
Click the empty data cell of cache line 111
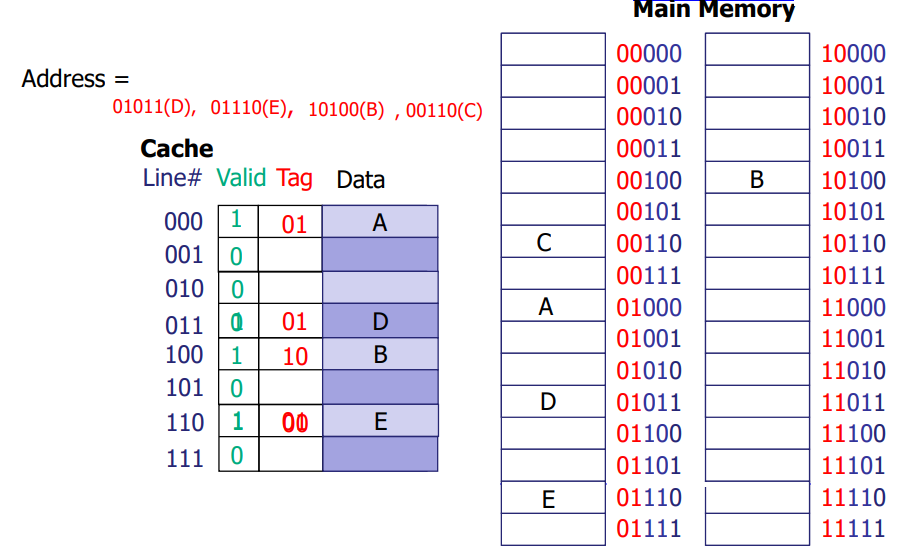pyautogui.click(x=380, y=454)
